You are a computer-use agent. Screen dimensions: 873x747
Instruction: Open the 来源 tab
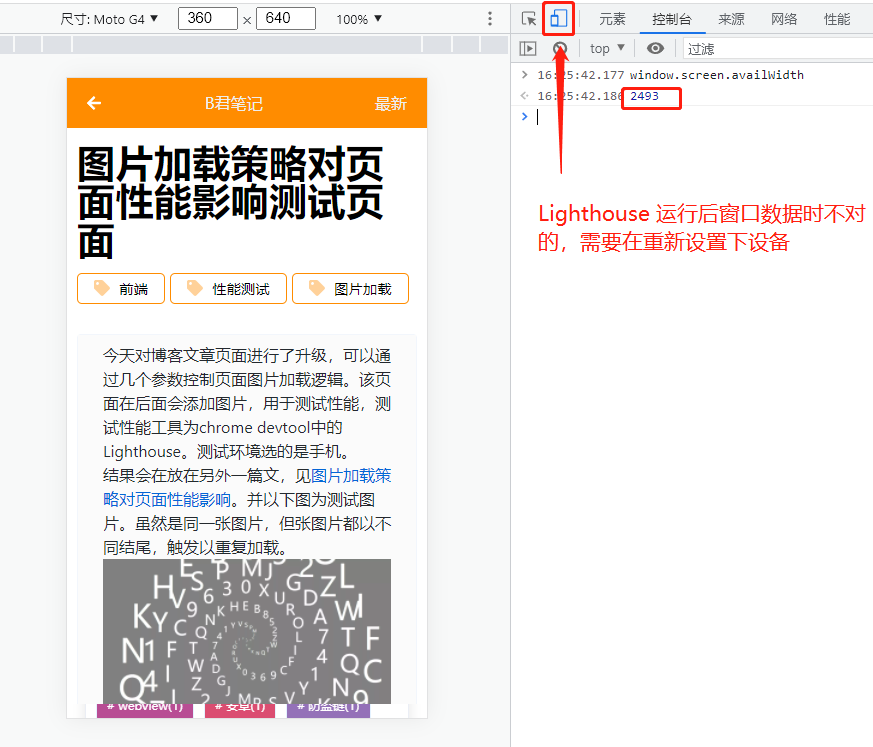pyautogui.click(x=731, y=19)
